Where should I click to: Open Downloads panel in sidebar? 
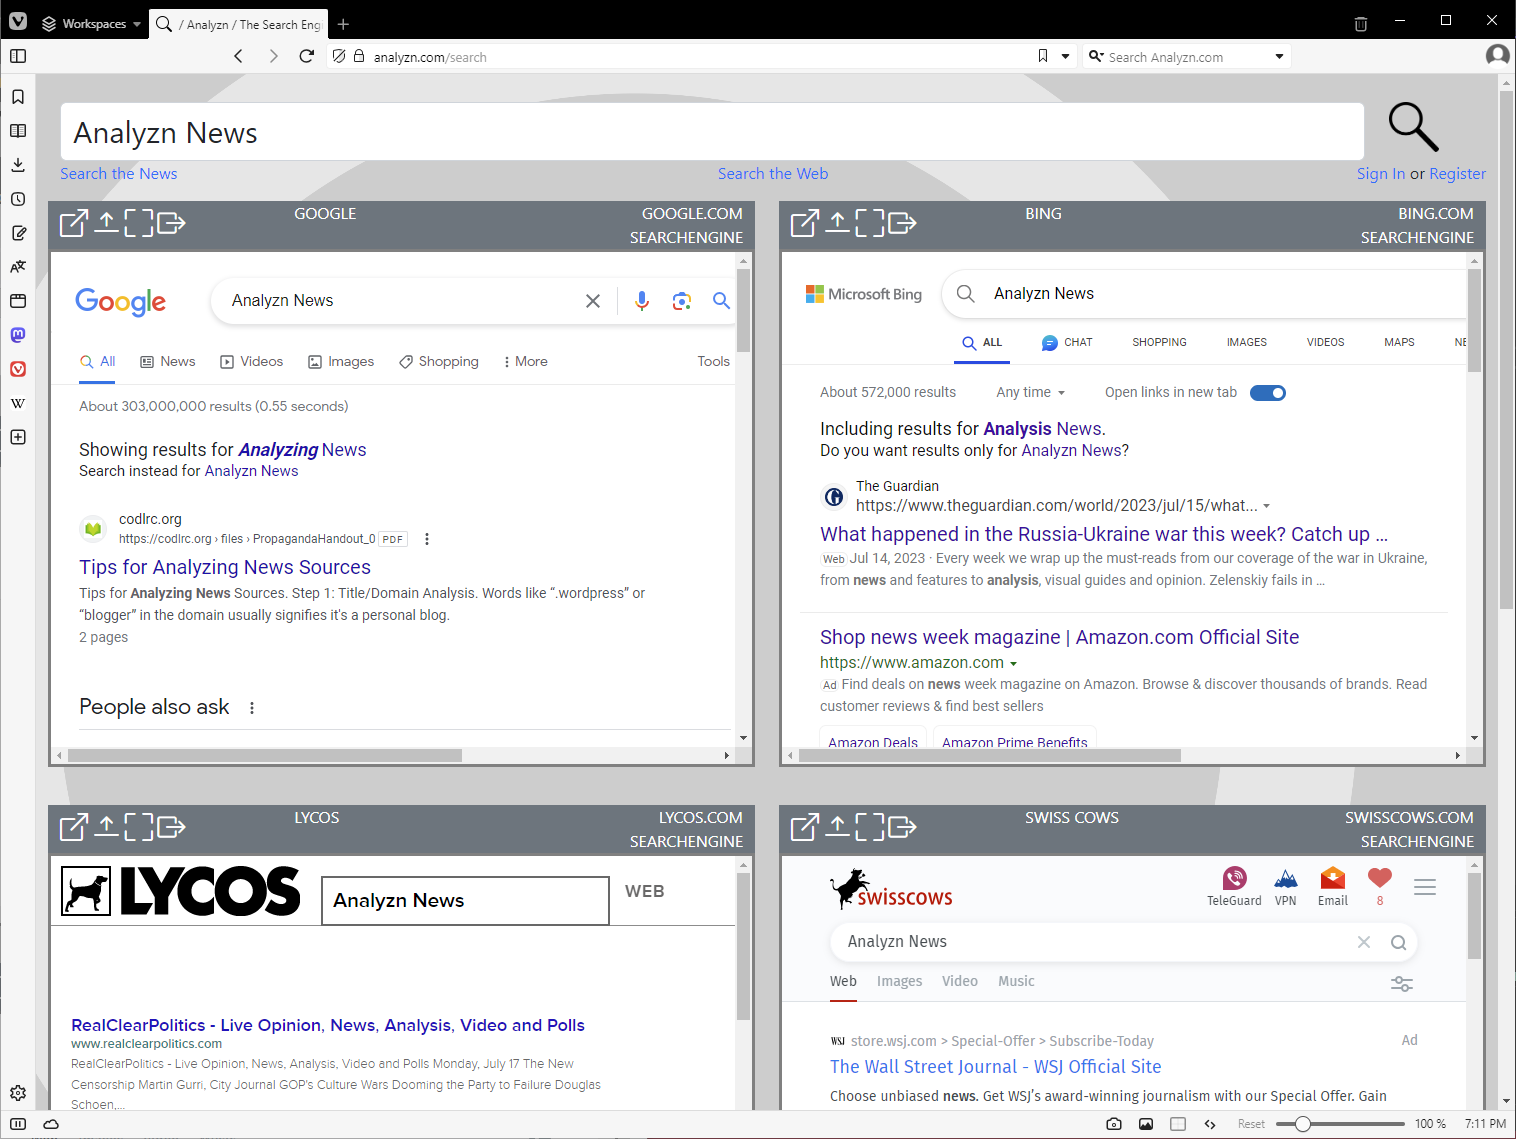coord(18,165)
